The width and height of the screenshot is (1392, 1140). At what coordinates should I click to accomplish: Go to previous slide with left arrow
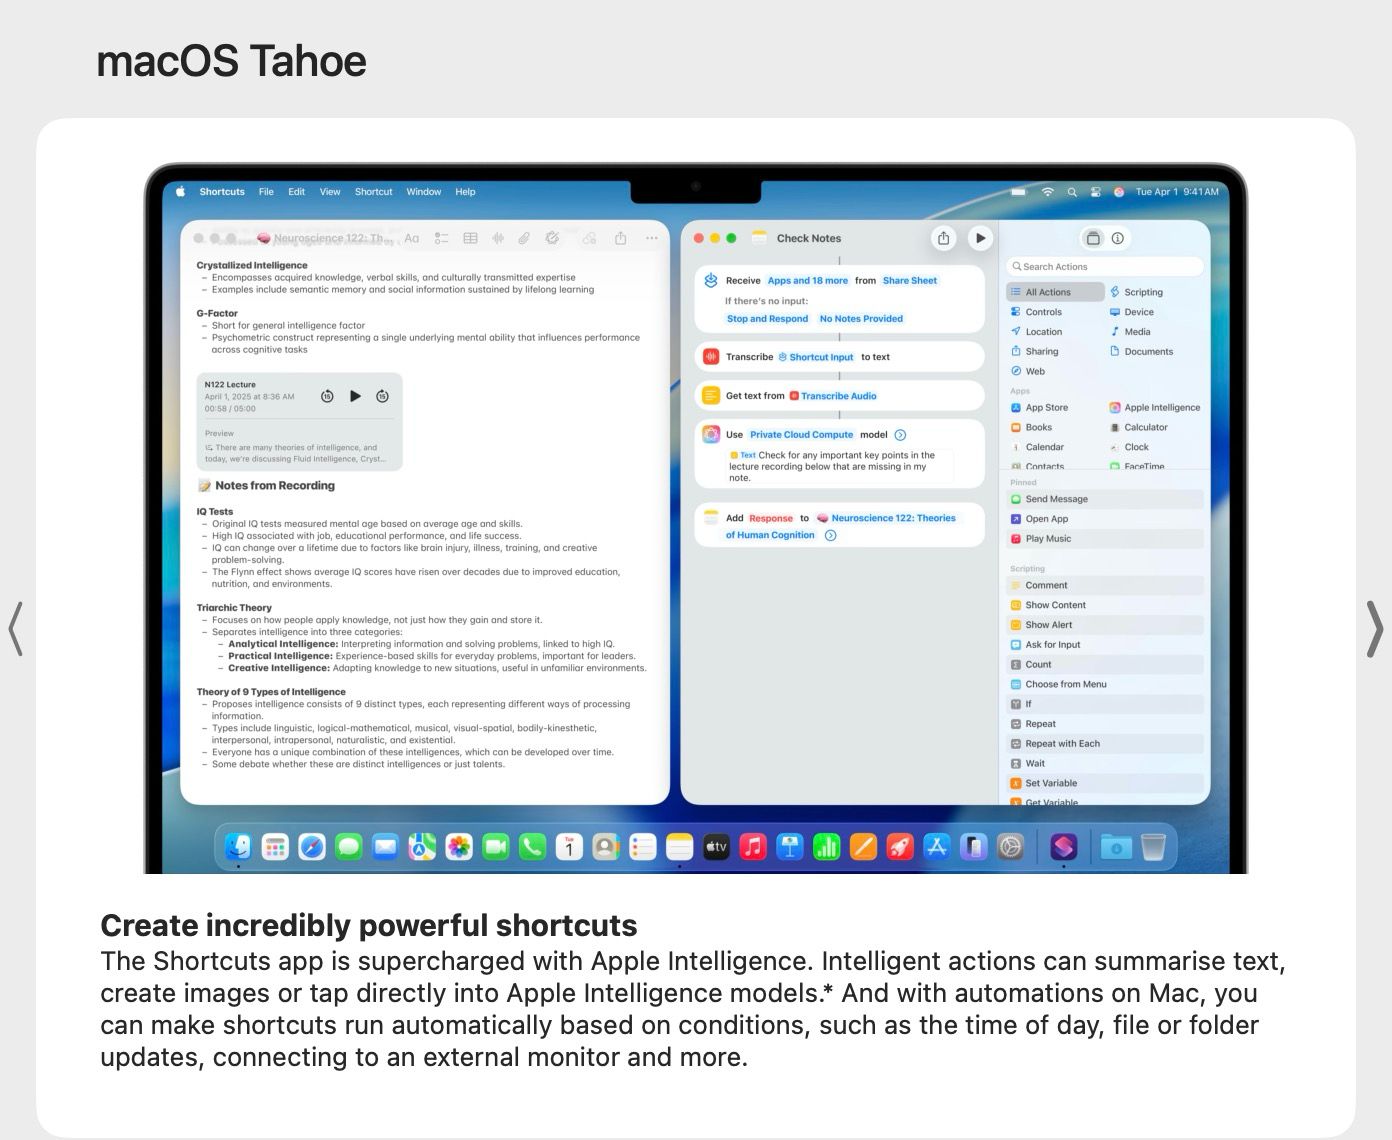(15, 629)
